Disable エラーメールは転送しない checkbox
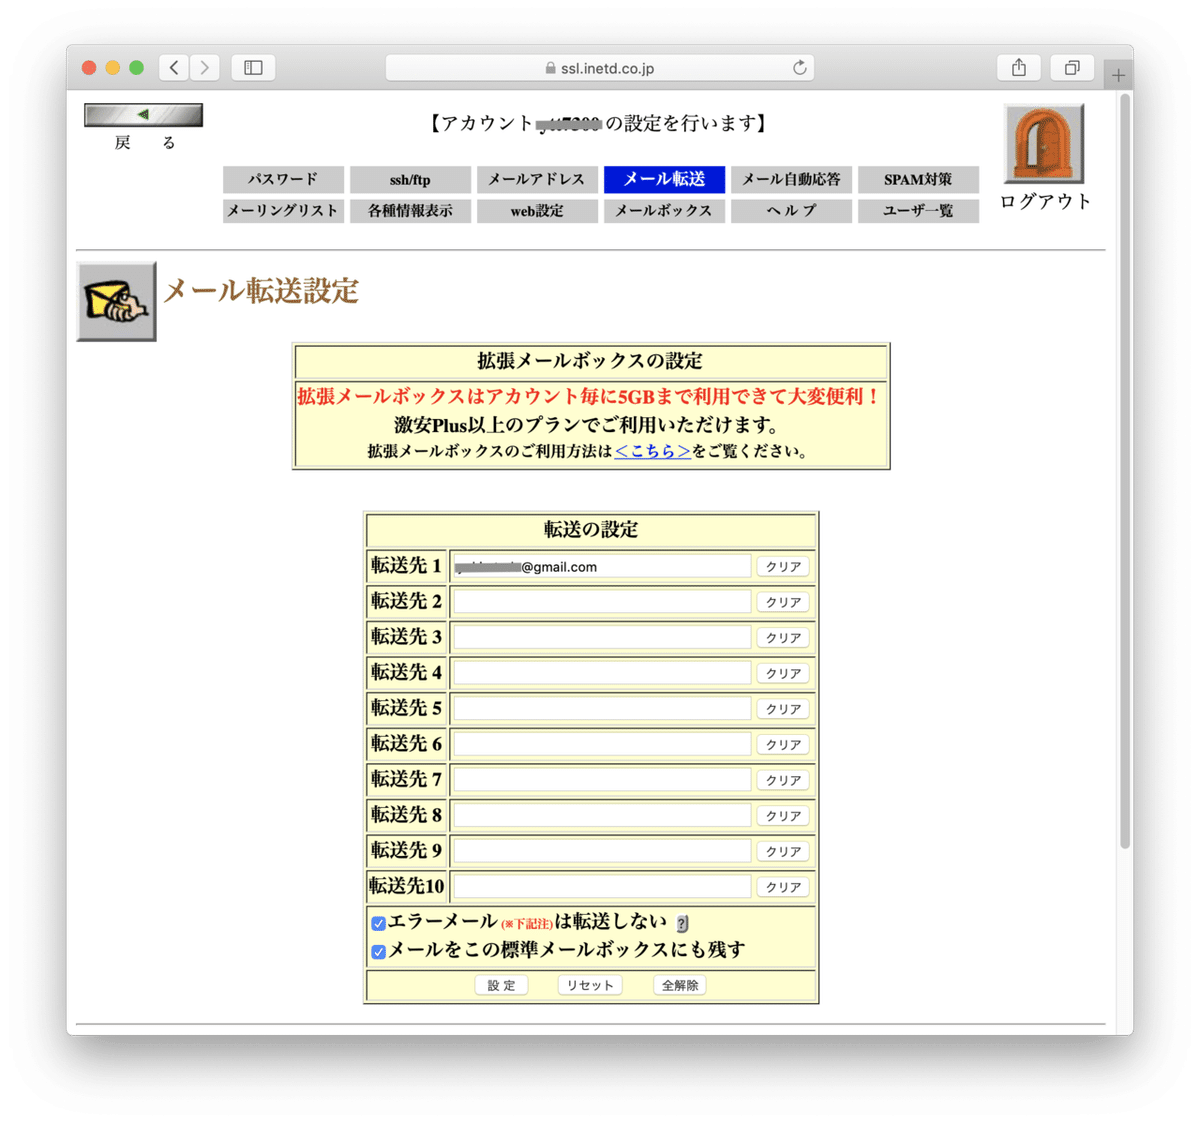Image resolution: width=1200 pixels, height=1123 pixels. 377,922
